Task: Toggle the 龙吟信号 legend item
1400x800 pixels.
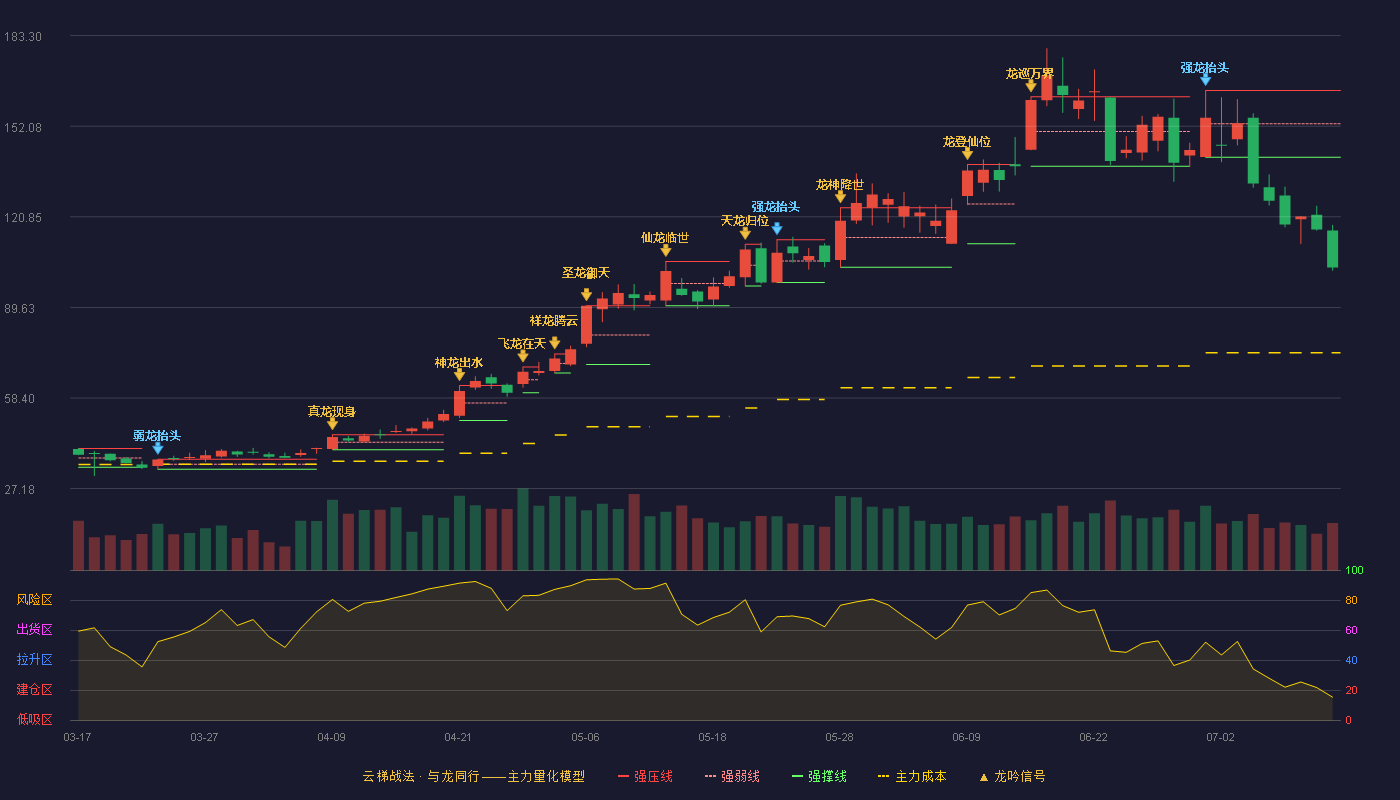Action: pos(1012,776)
